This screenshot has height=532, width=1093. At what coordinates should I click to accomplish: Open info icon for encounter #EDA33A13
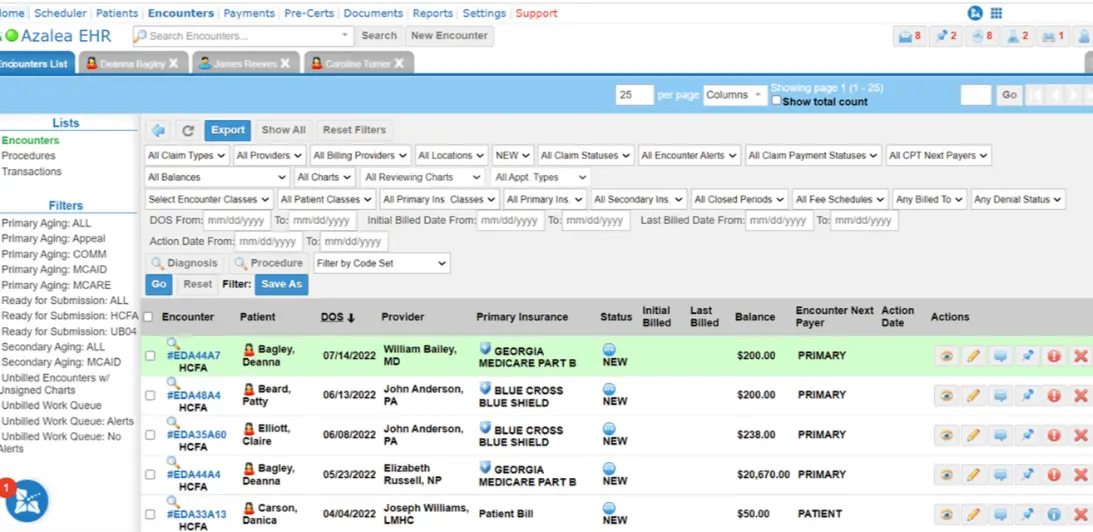pyautogui.click(x=1053, y=515)
